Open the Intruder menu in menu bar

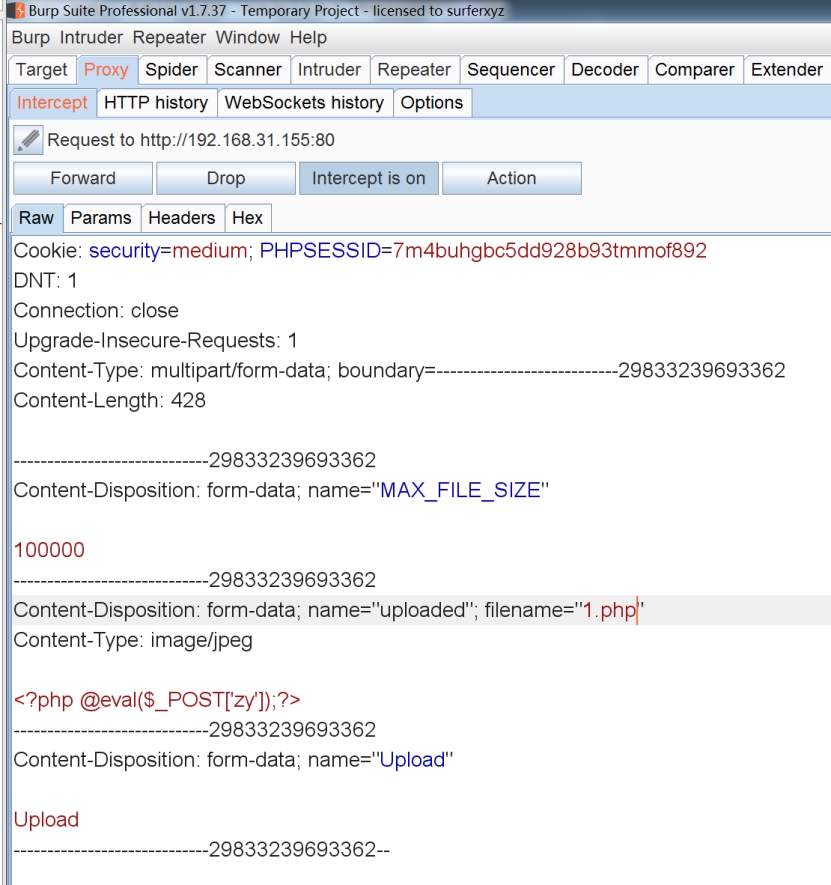pyautogui.click(x=91, y=37)
